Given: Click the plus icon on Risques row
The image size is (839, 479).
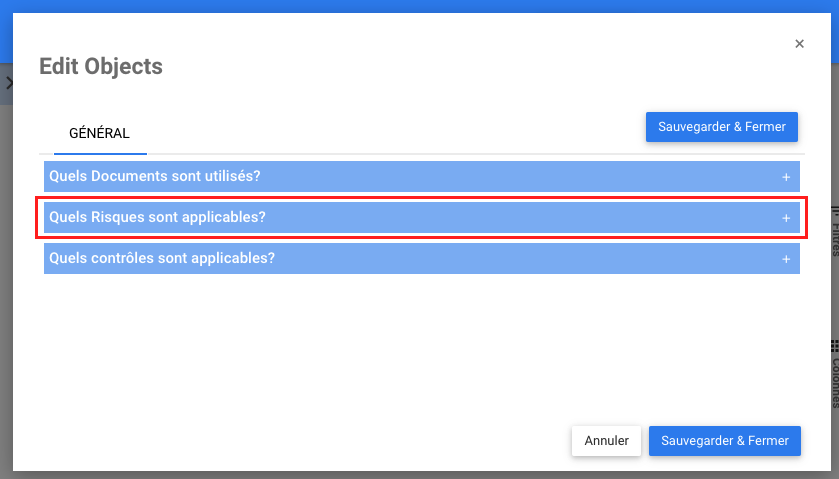Looking at the screenshot, I should click(x=786, y=218).
